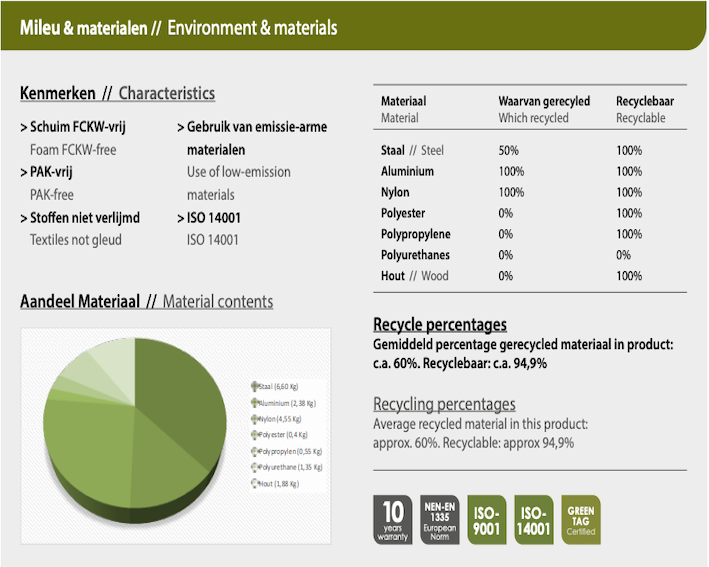
Task: Click the Recycle percentages heading
Action: tap(439, 325)
